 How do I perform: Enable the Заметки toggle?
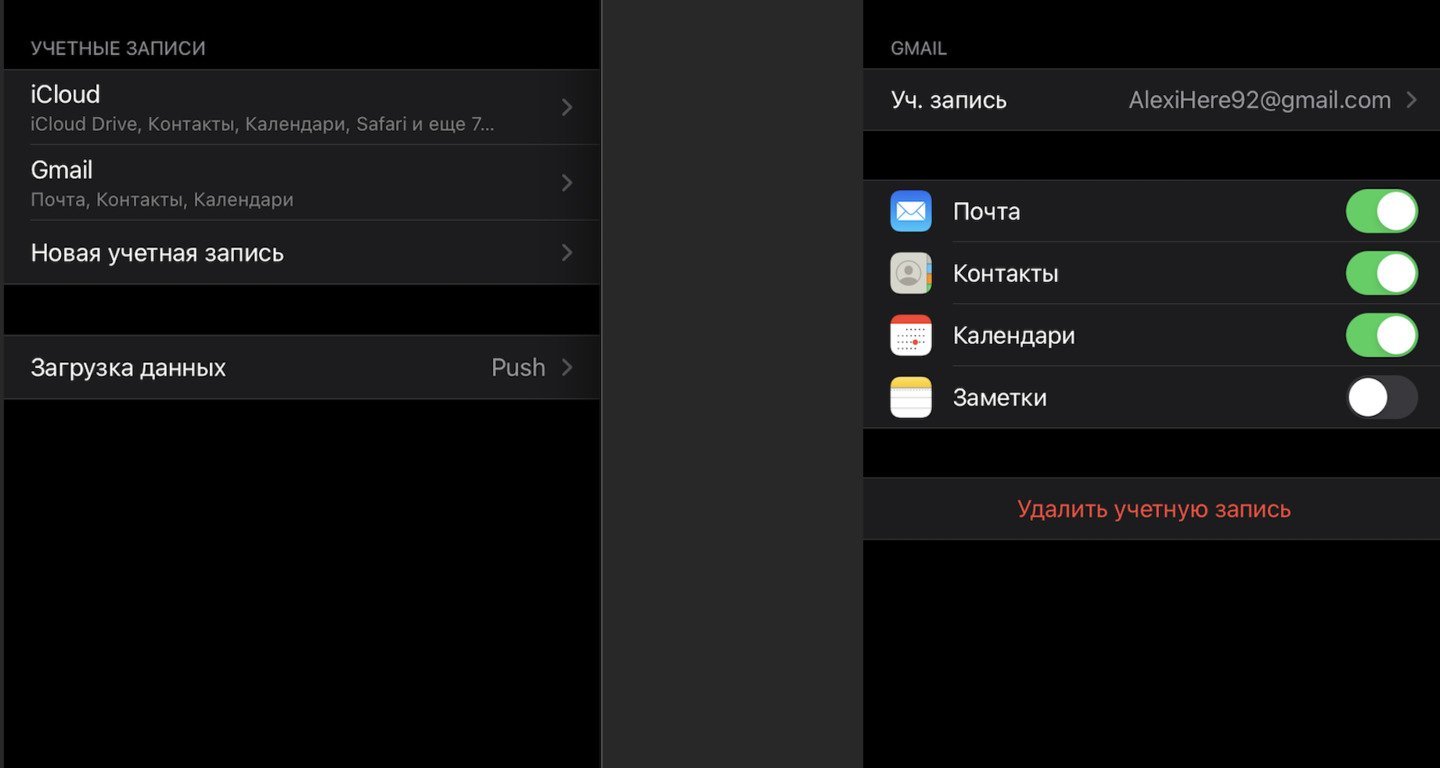point(1381,397)
